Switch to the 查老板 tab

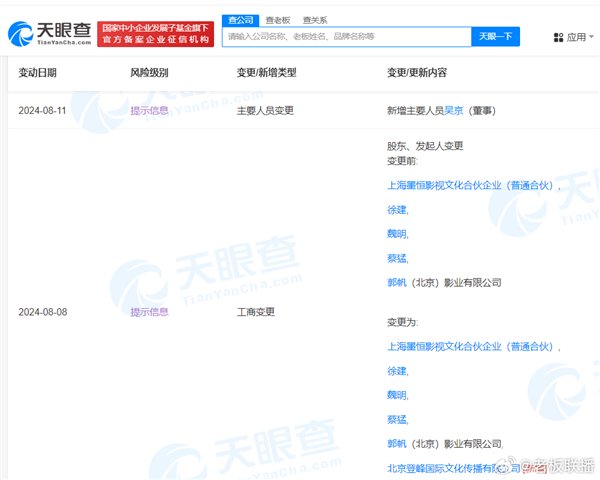tap(278, 20)
